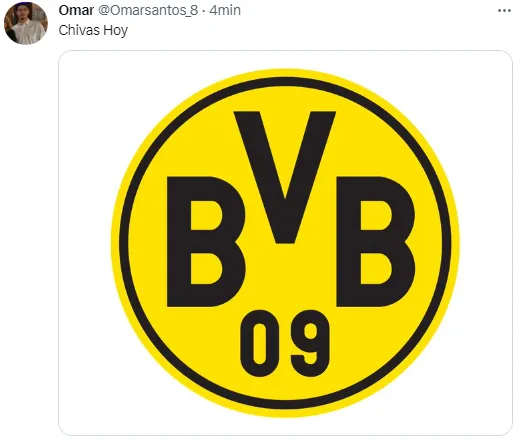Open the three-dot more options menu
Image resolution: width=519 pixels, height=440 pixels.
504,11
